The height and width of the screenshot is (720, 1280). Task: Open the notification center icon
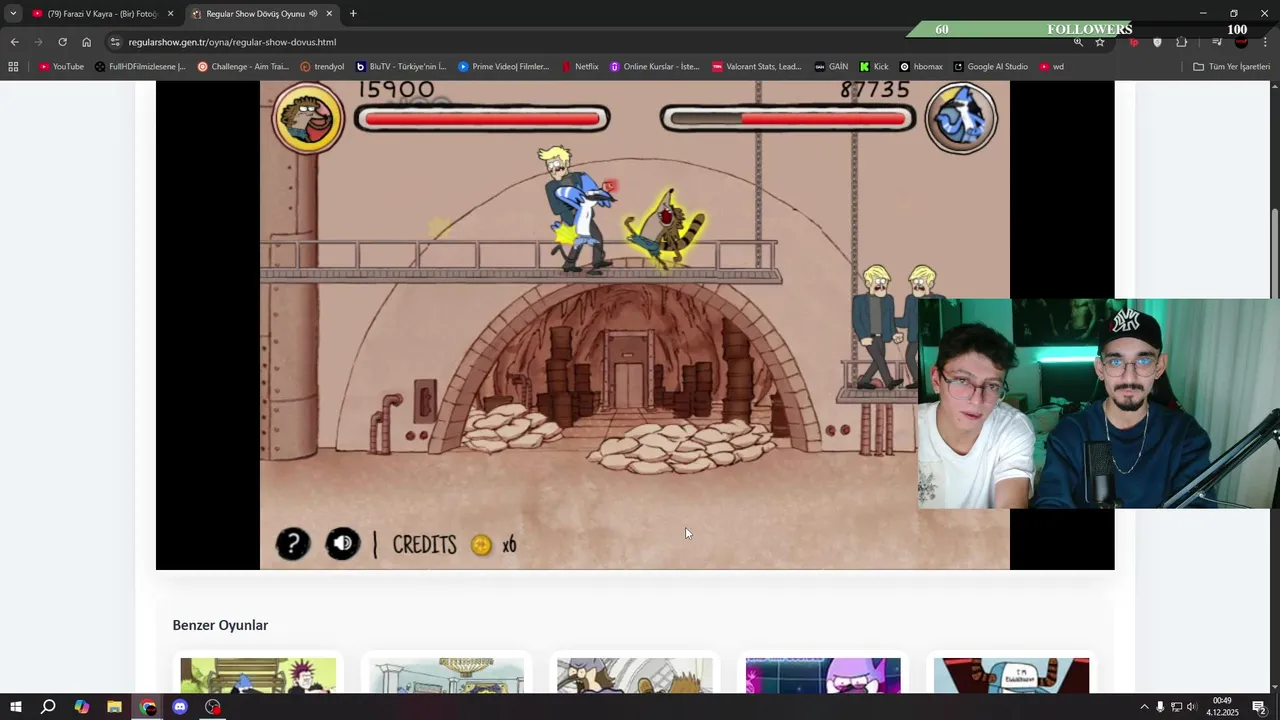click(1259, 707)
